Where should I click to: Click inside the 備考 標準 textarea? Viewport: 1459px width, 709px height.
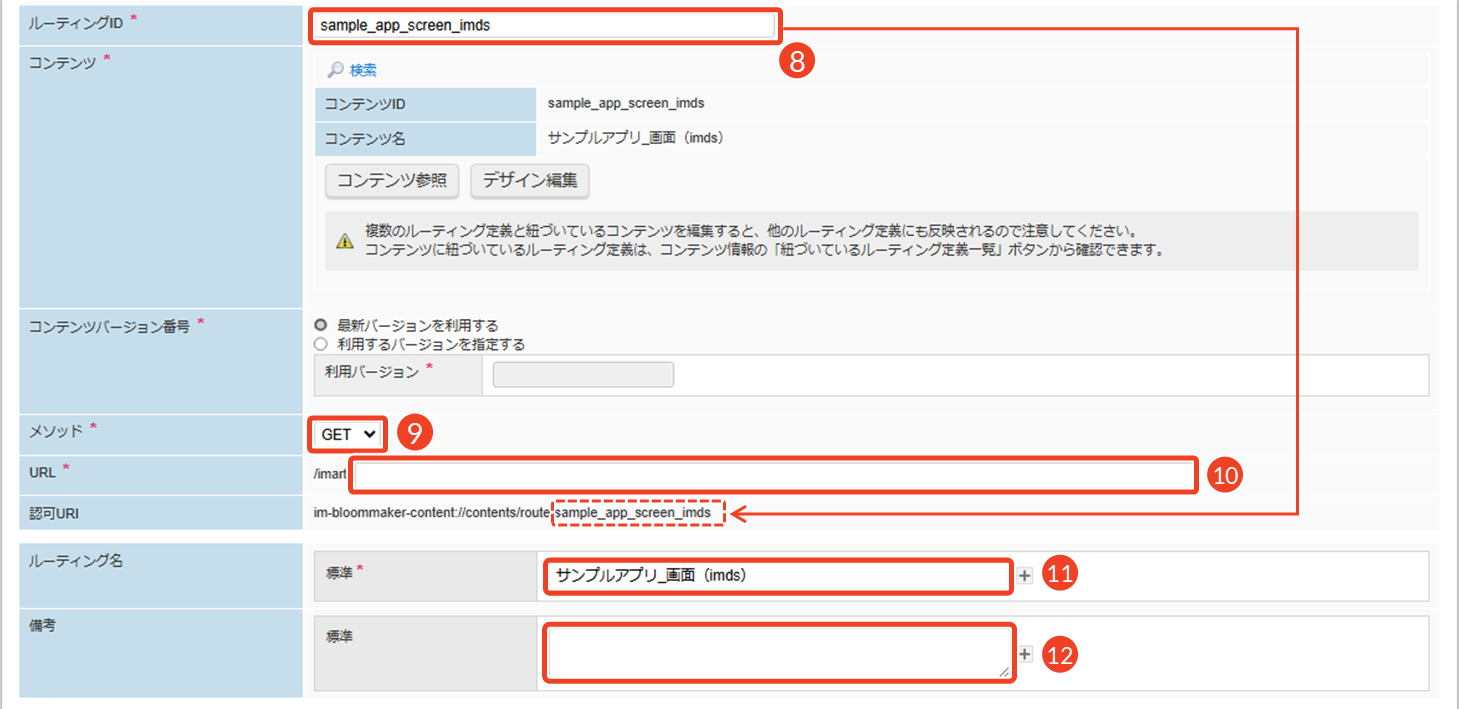[778, 652]
